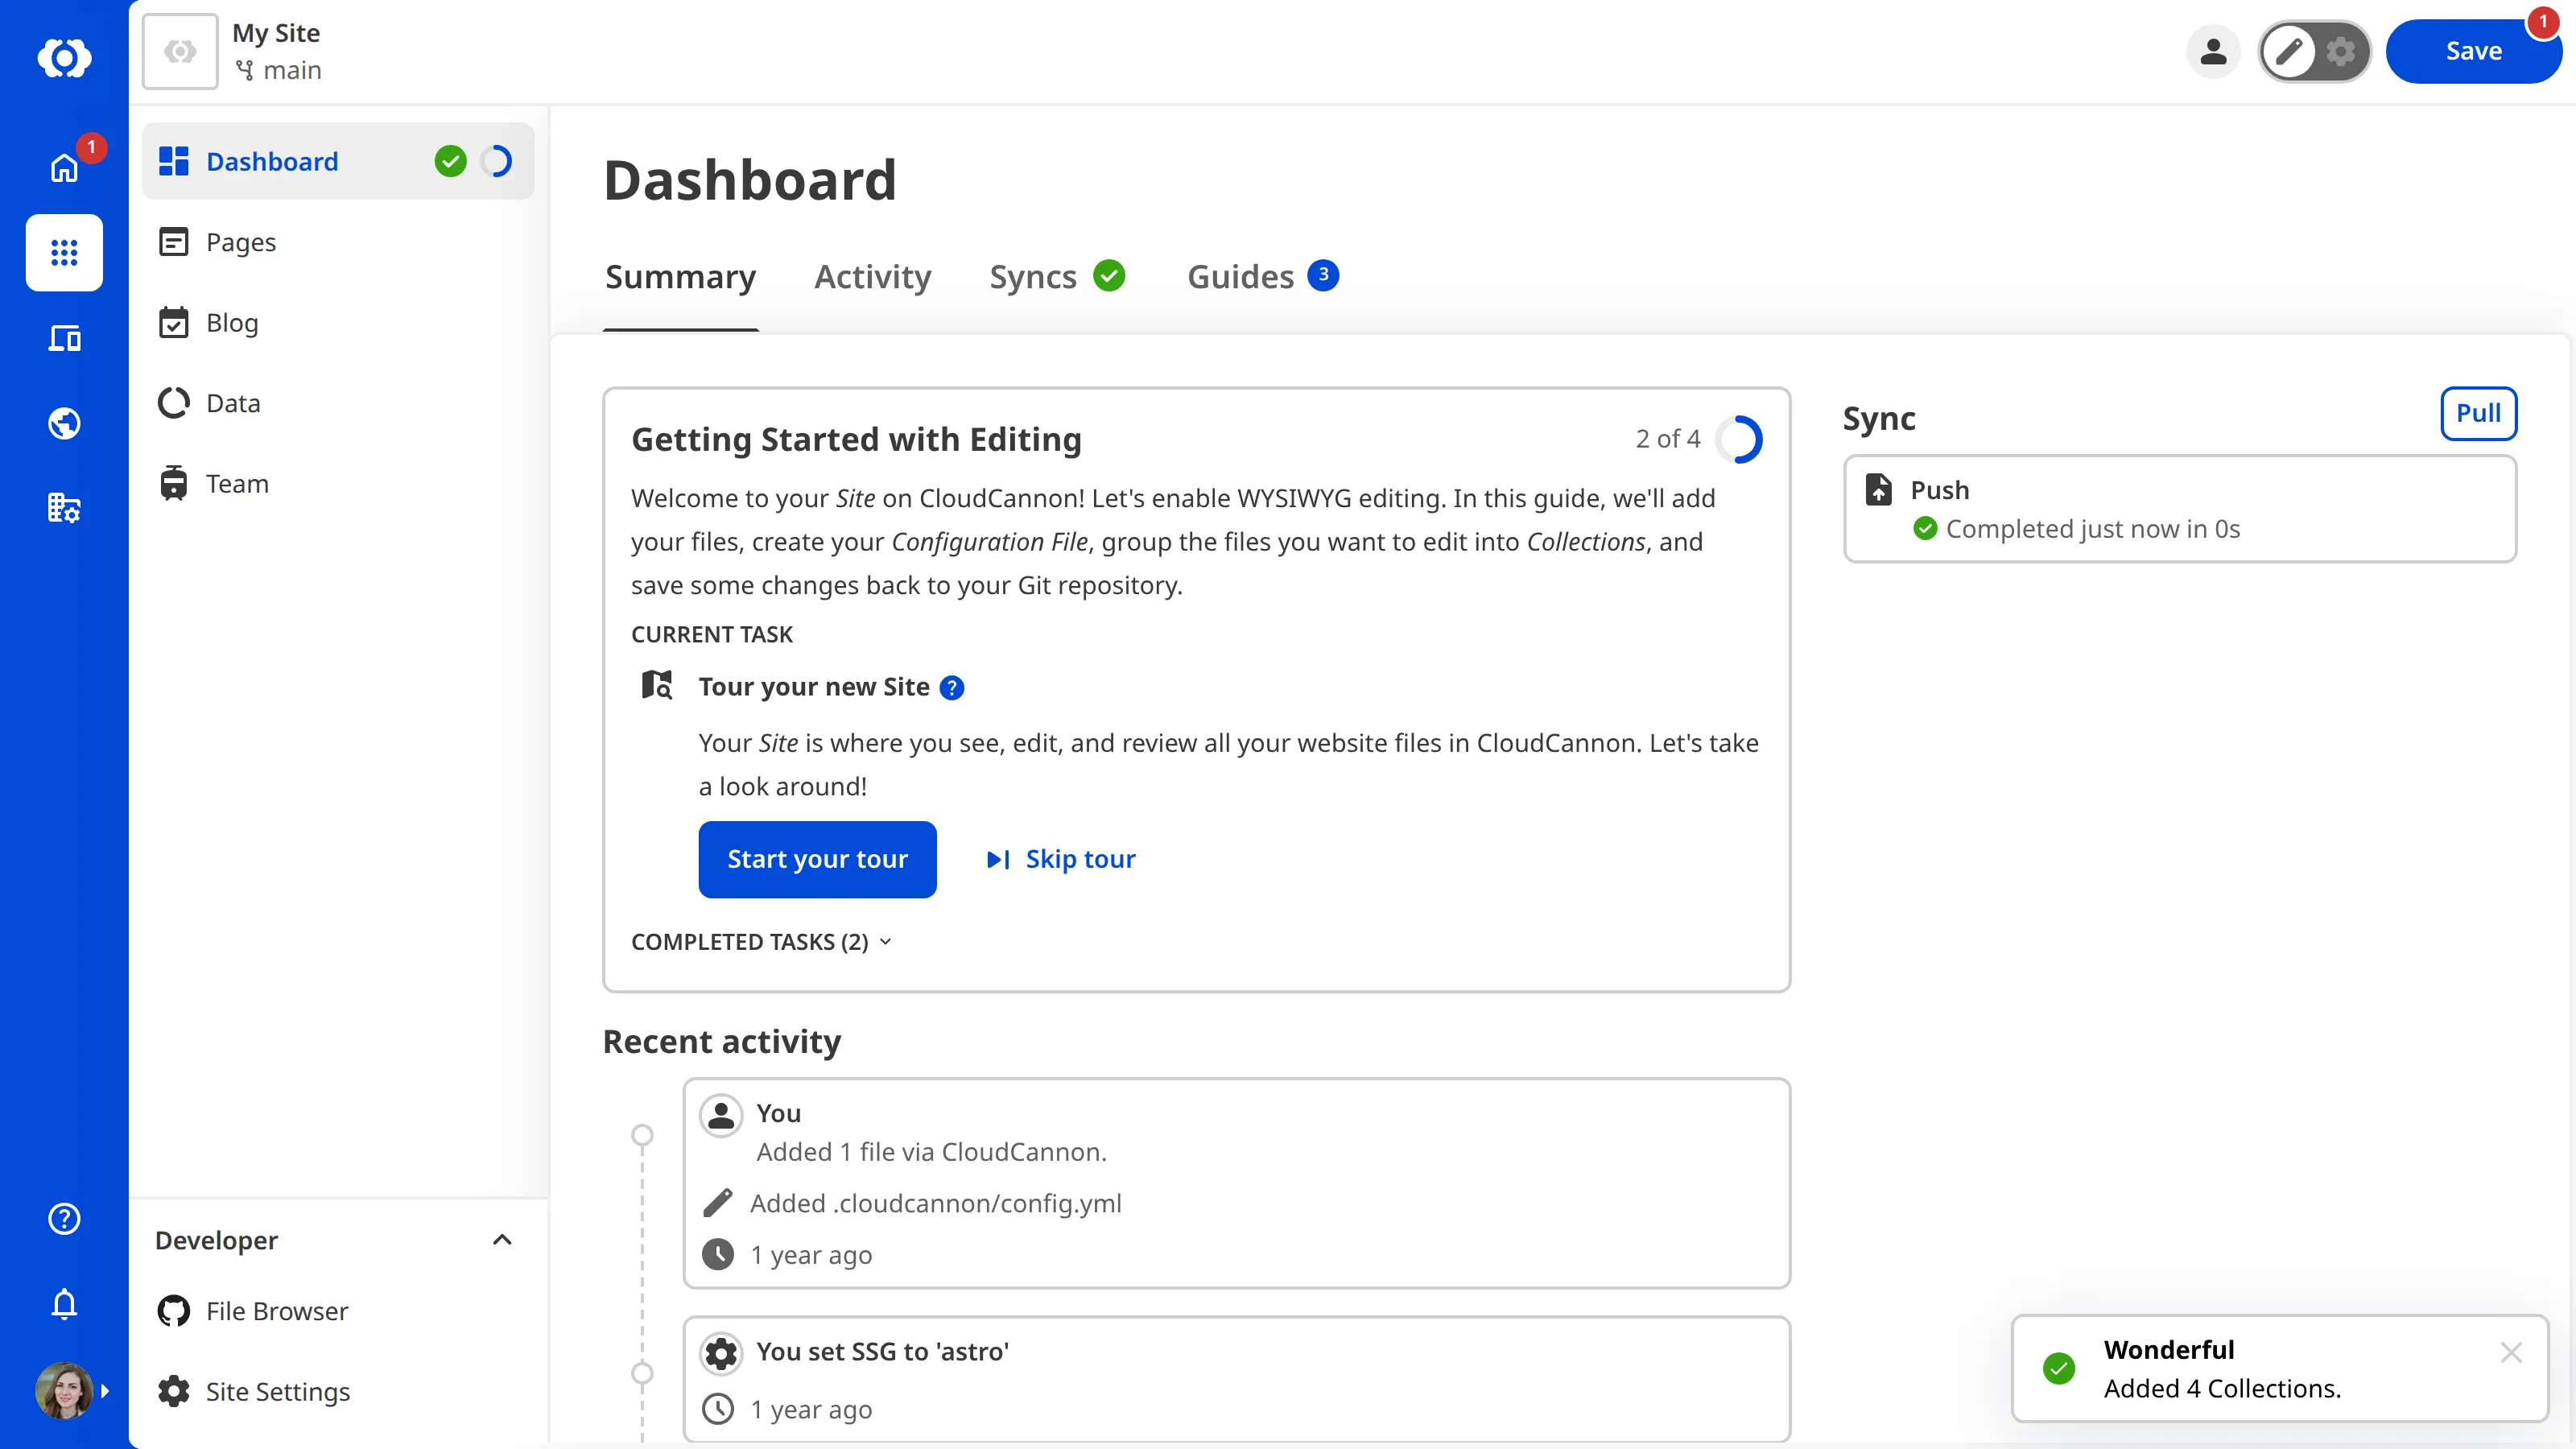This screenshot has height=1449, width=2576.
Task: Click the person profile icon in header
Action: click(x=2213, y=51)
